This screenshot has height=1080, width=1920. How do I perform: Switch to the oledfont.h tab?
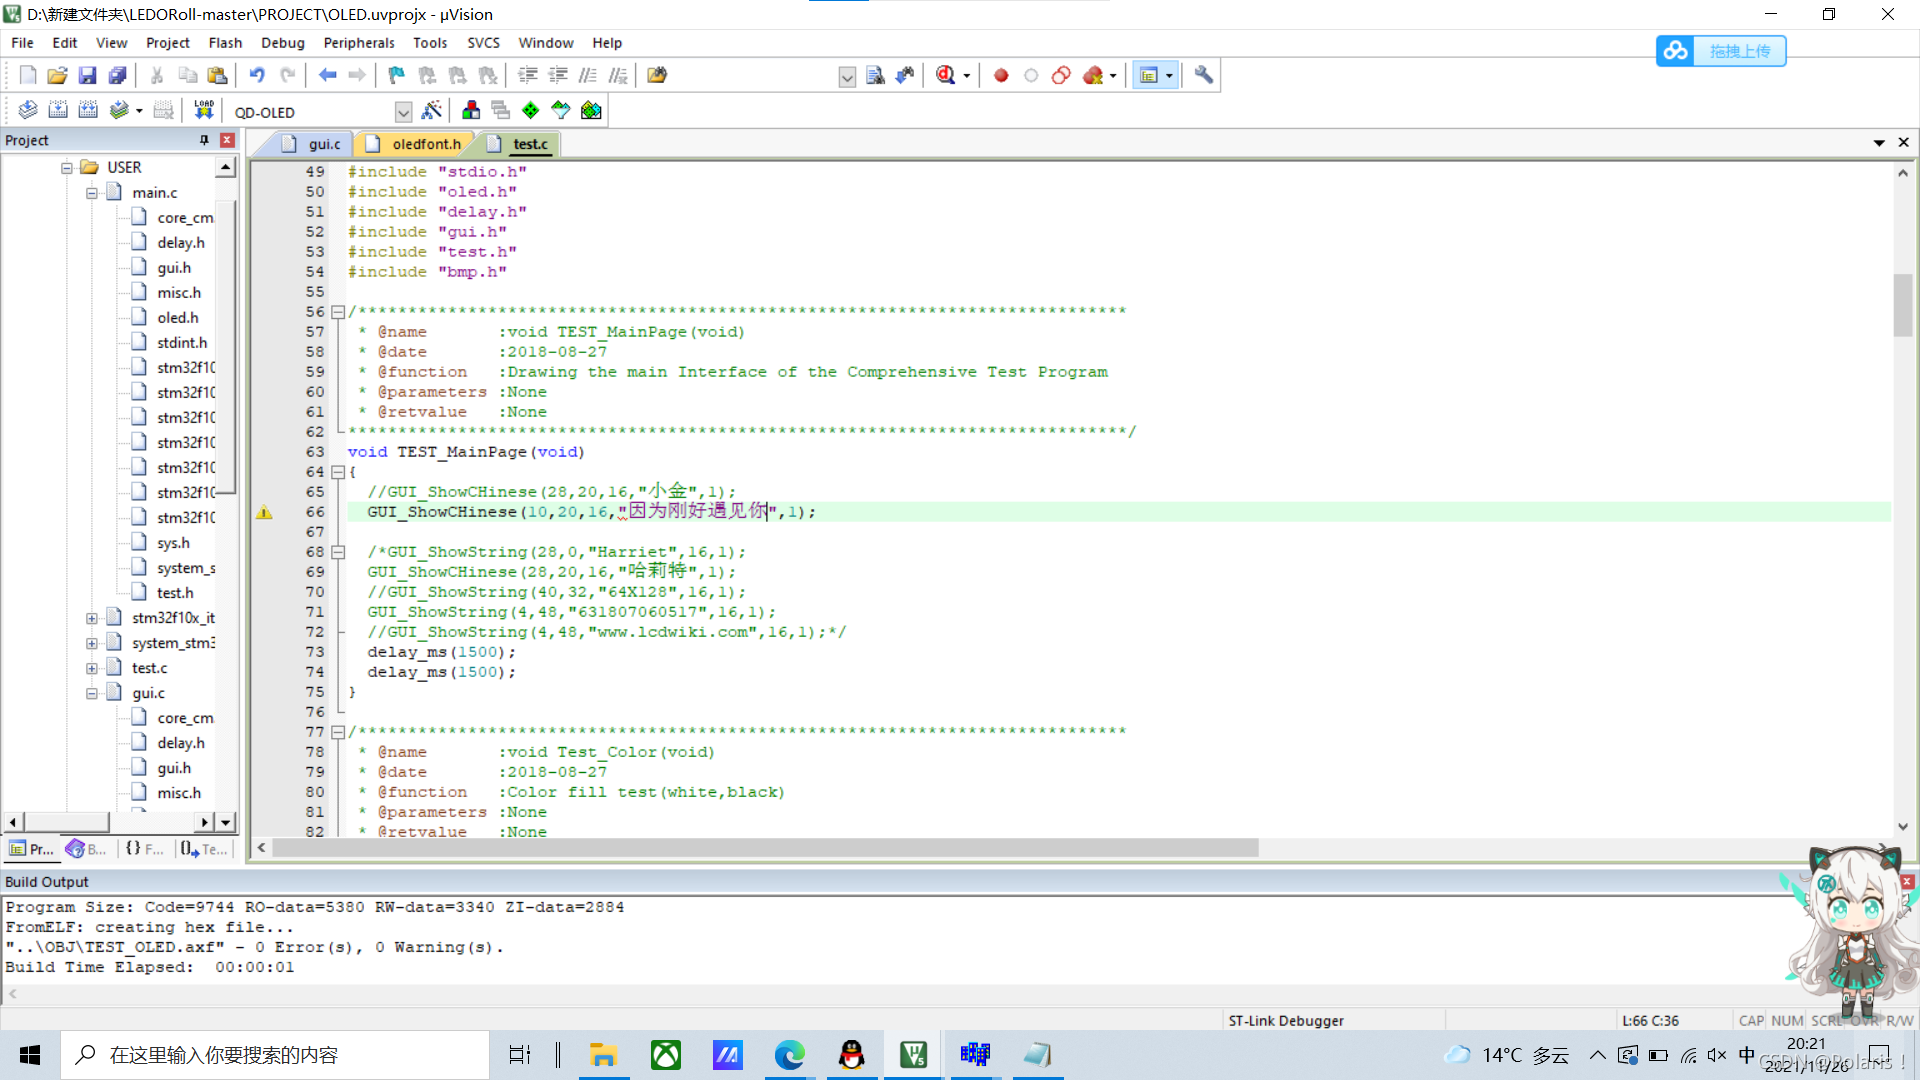click(x=426, y=144)
